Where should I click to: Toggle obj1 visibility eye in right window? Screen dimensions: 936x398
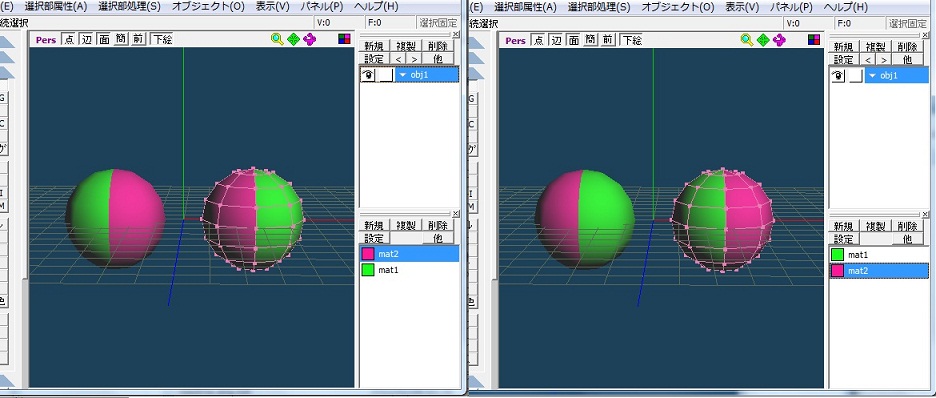tap(839, 75)
